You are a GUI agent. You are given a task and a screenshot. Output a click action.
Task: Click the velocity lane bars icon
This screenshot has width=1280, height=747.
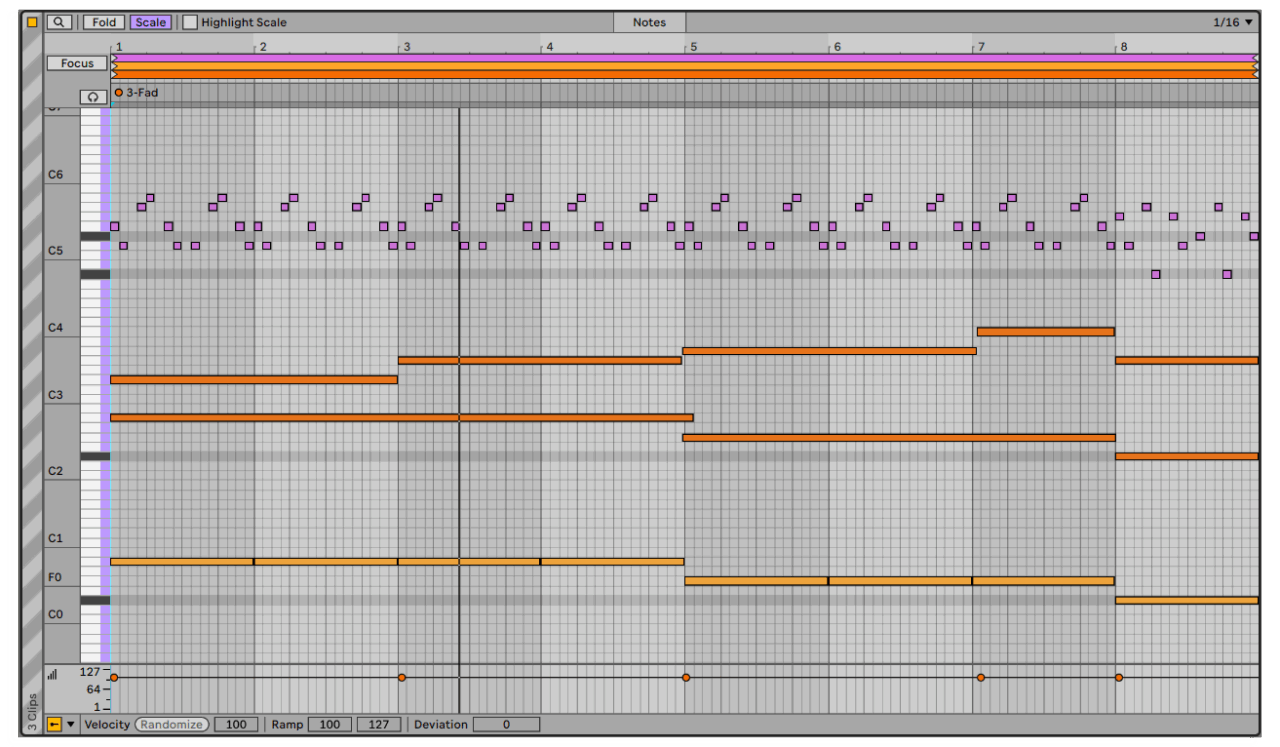(x=52, y=675)
